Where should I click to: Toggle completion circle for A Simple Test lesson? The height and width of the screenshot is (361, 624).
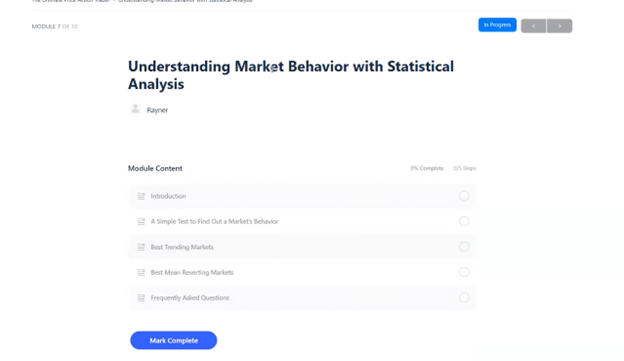tap(464, 221)
